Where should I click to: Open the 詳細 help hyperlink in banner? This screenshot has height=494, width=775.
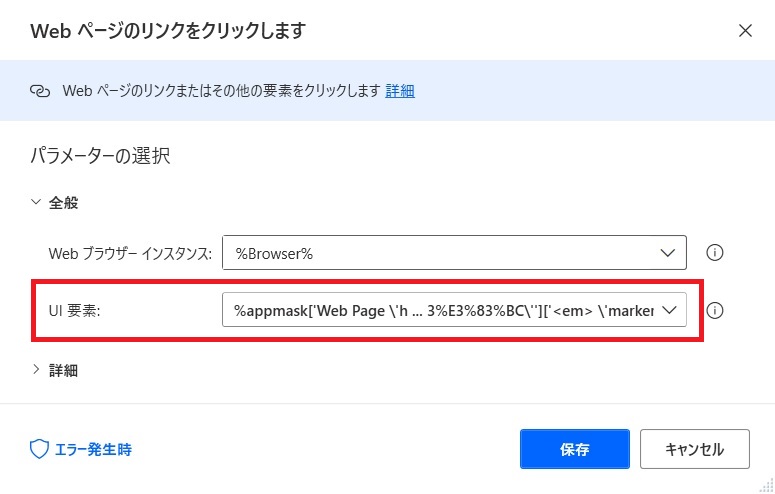tap(400, 91)
